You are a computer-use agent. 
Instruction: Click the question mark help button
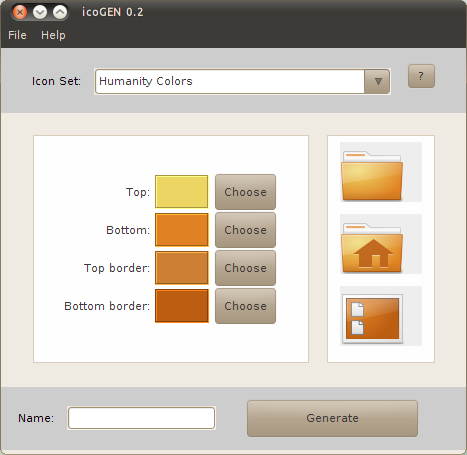click(421, 76)
